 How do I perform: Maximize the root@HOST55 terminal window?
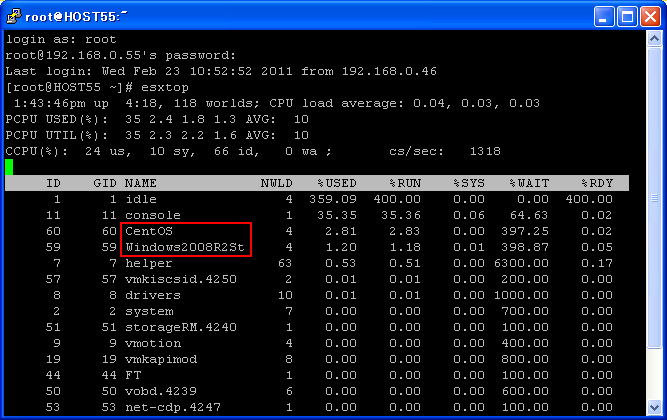[x=627, y=17]
